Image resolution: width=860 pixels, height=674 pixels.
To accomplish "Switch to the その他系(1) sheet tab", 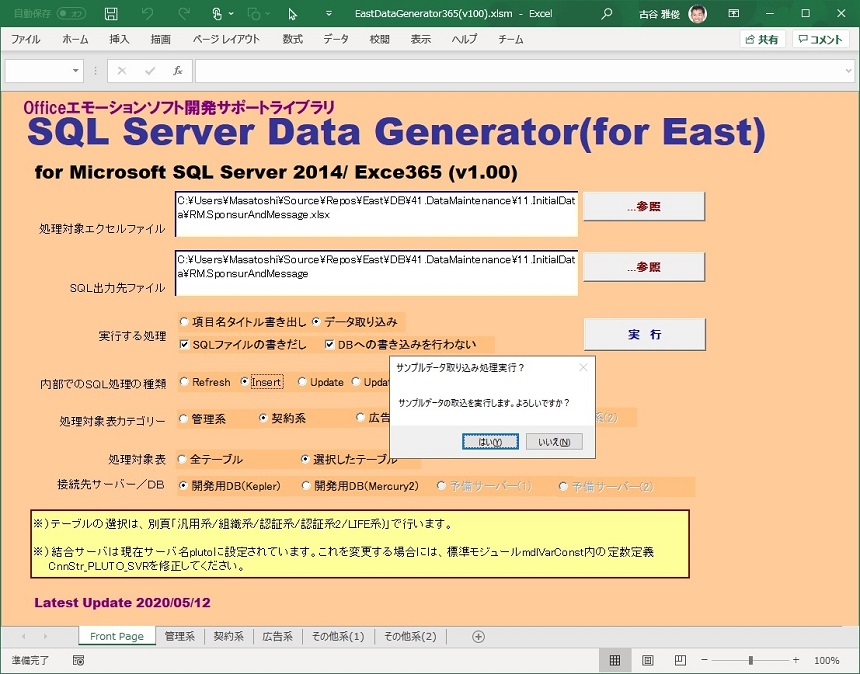I will pyautogui.click(x=338, y=636).
